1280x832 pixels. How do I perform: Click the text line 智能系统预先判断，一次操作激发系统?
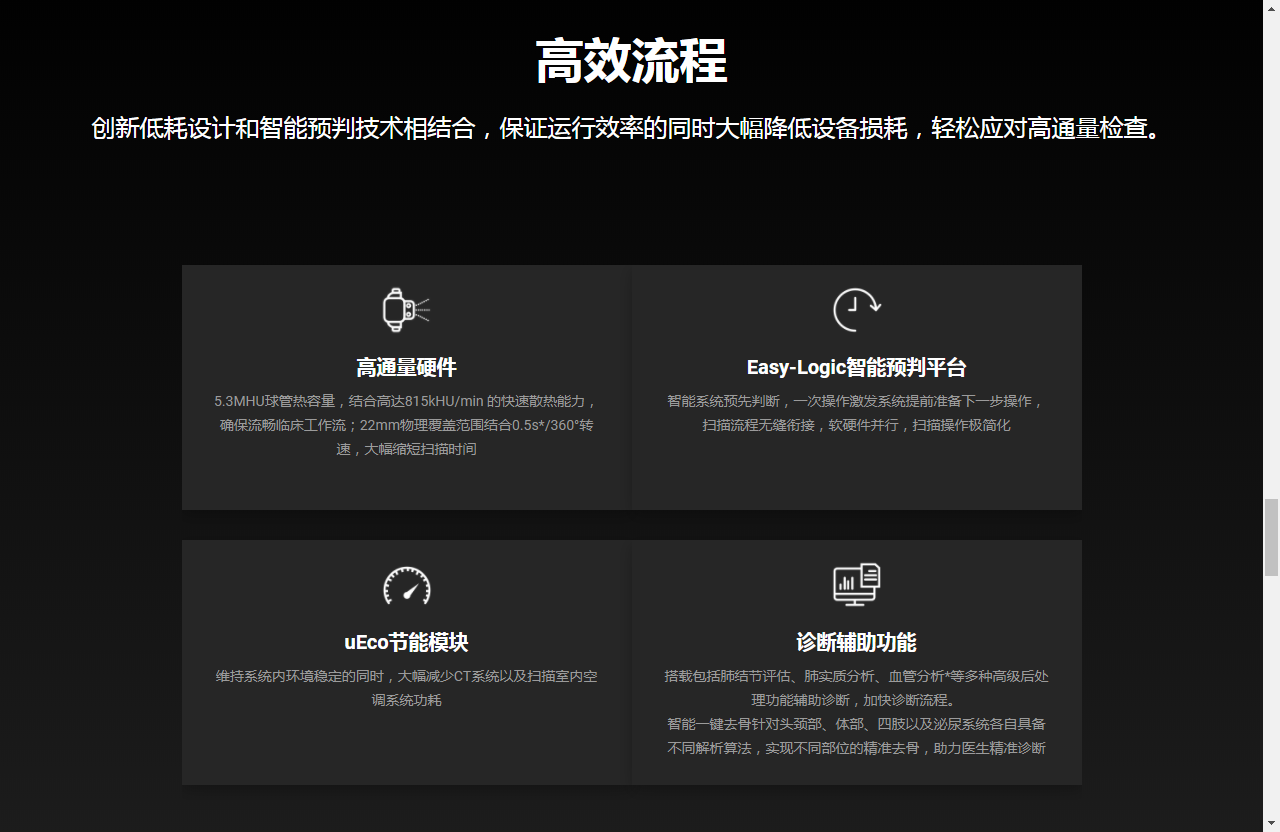pyautogui.click(x=856, y=401)
